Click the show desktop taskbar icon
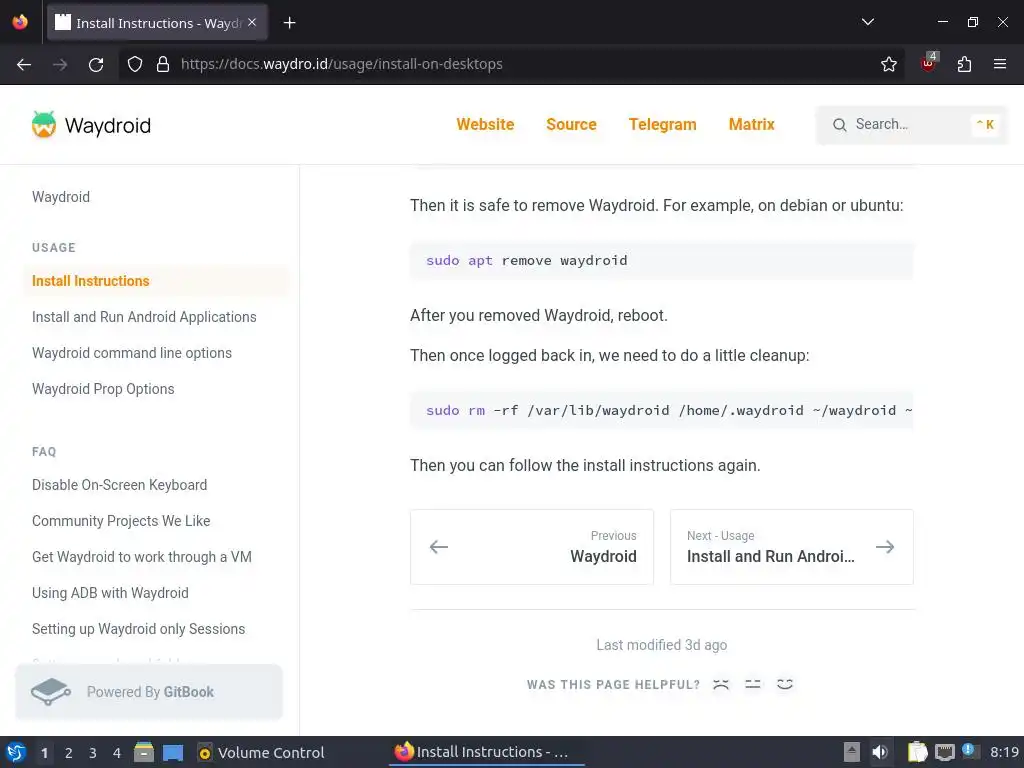The height and width of the screenshot is (768, 1024). (173, 752)
